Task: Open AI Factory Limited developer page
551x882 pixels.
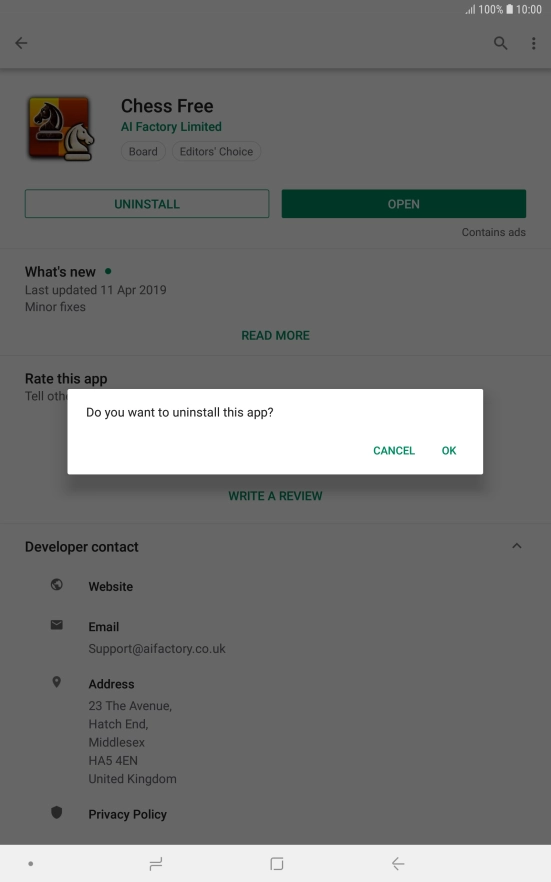Action: coord(171,127)
